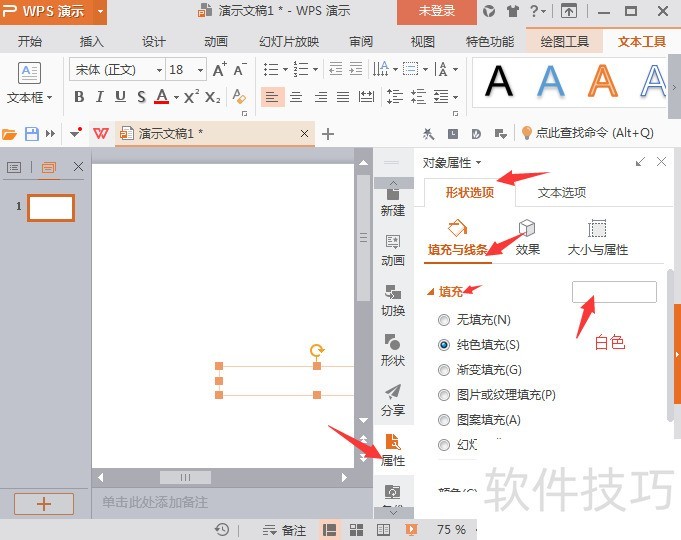Collapse the 填充 section
Image resolution: width=681 pixels, height=540 pixels.
pyautogui.click(x=430, y=292)
